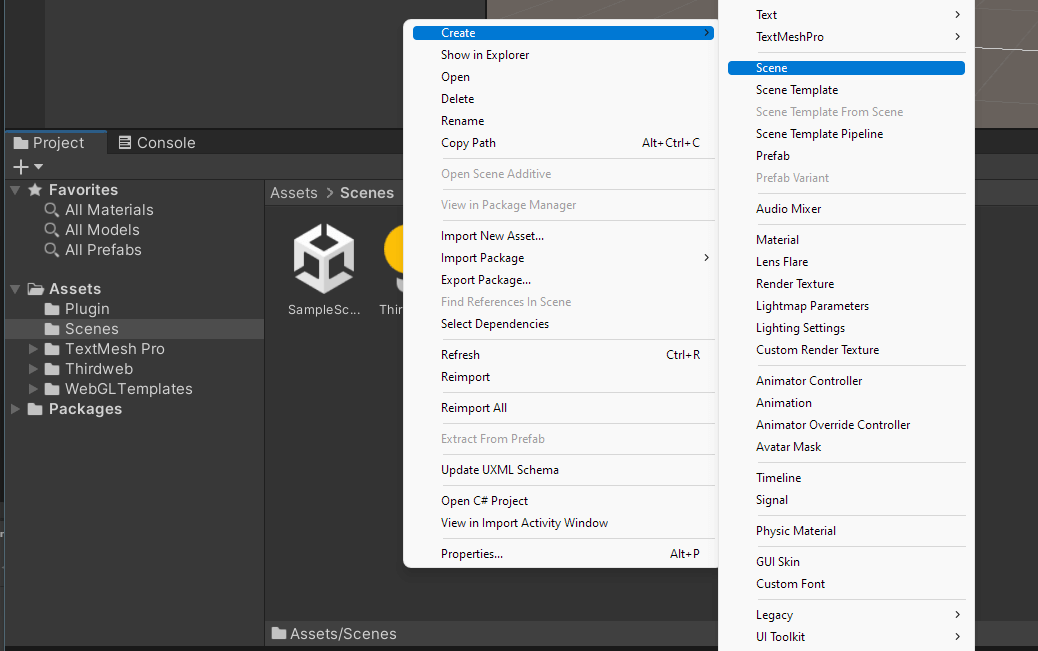1038x651 pixels.
Task: Select the Favorites star icon
Action: [x=35, y=190]
